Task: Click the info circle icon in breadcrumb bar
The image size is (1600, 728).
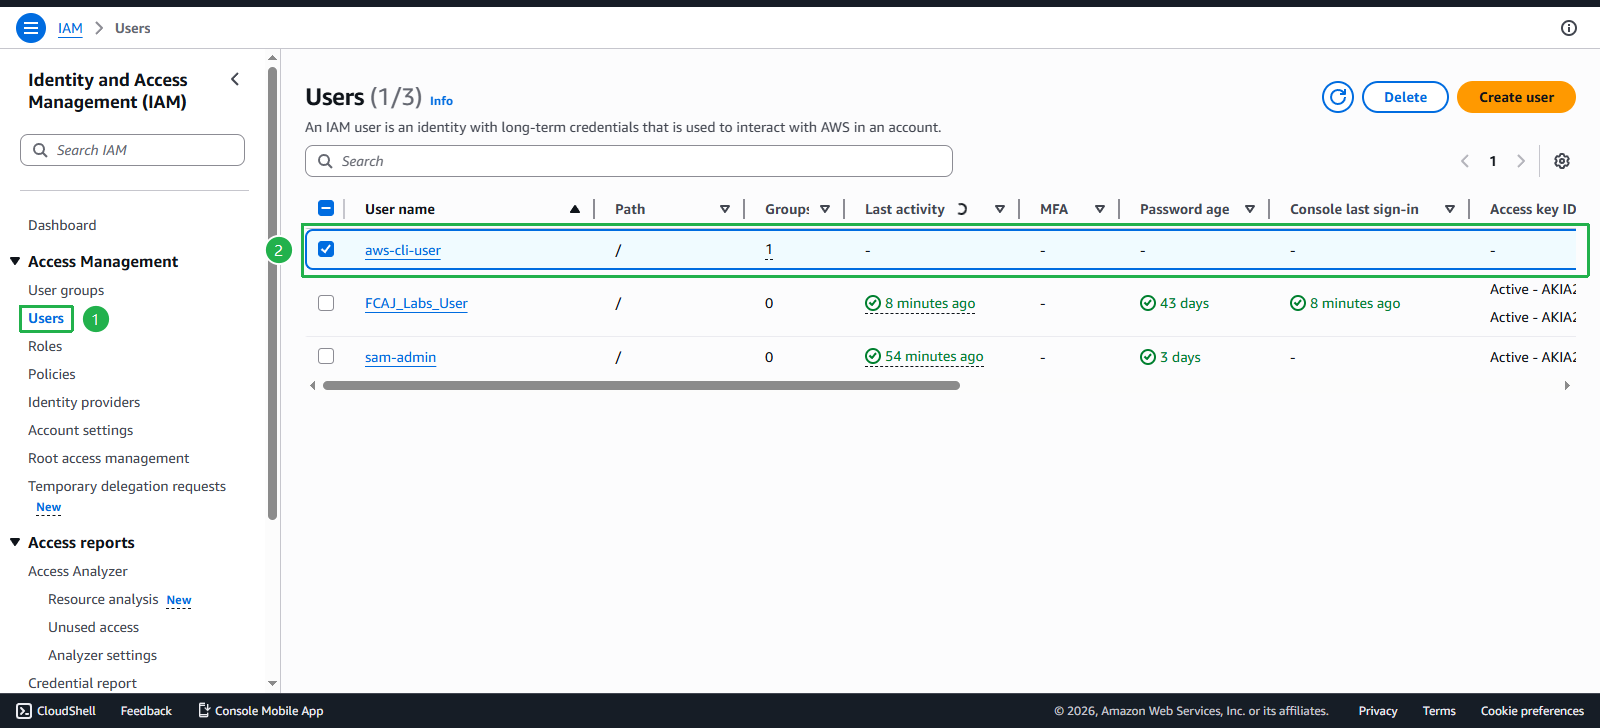Action: click(x=1569, y=28)
